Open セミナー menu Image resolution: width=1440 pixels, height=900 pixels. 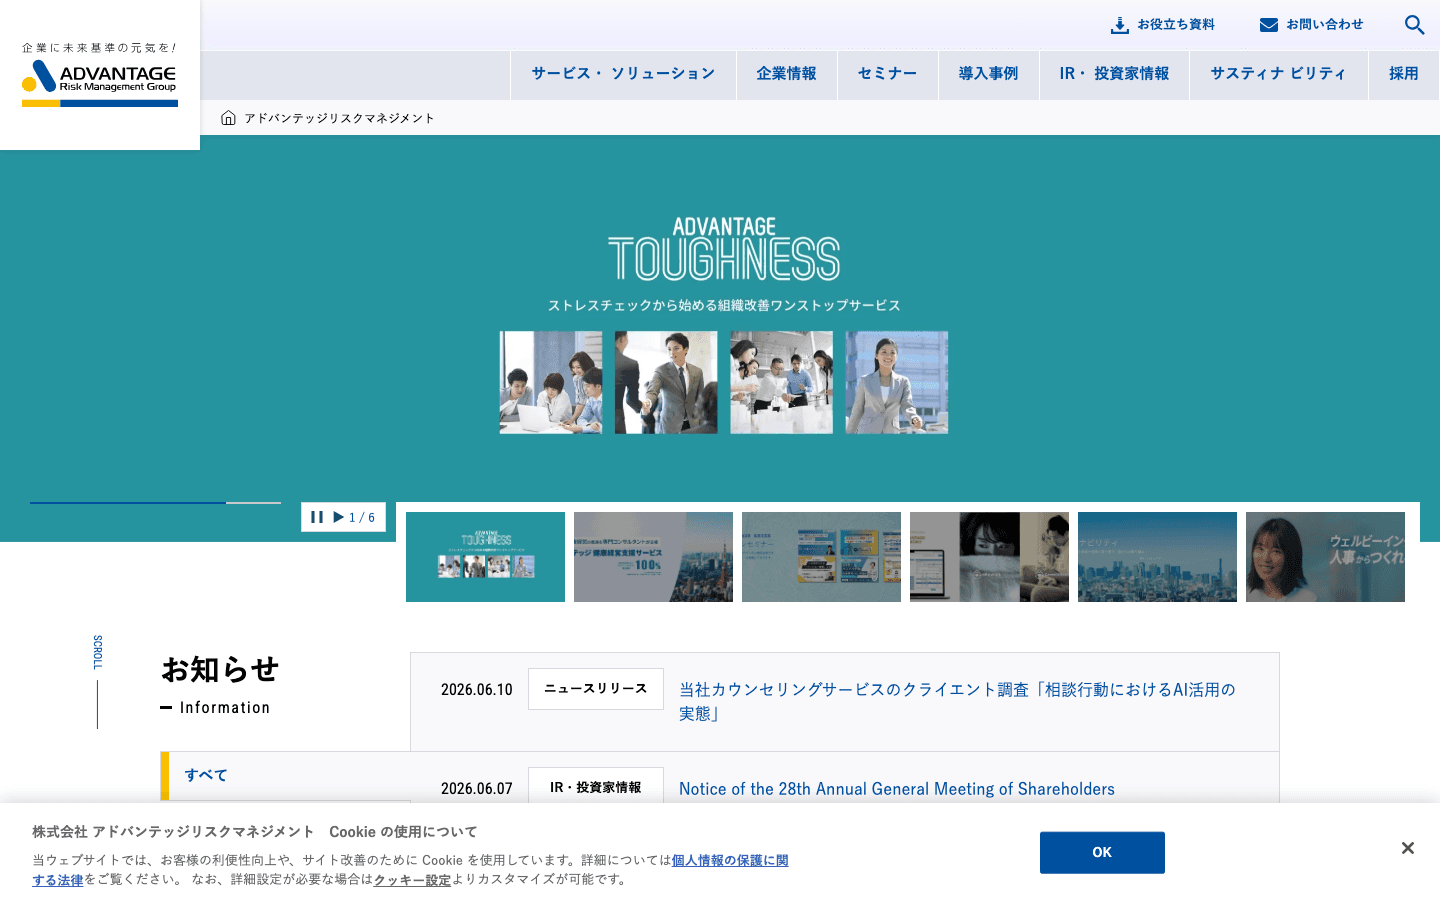pos(888,75)
